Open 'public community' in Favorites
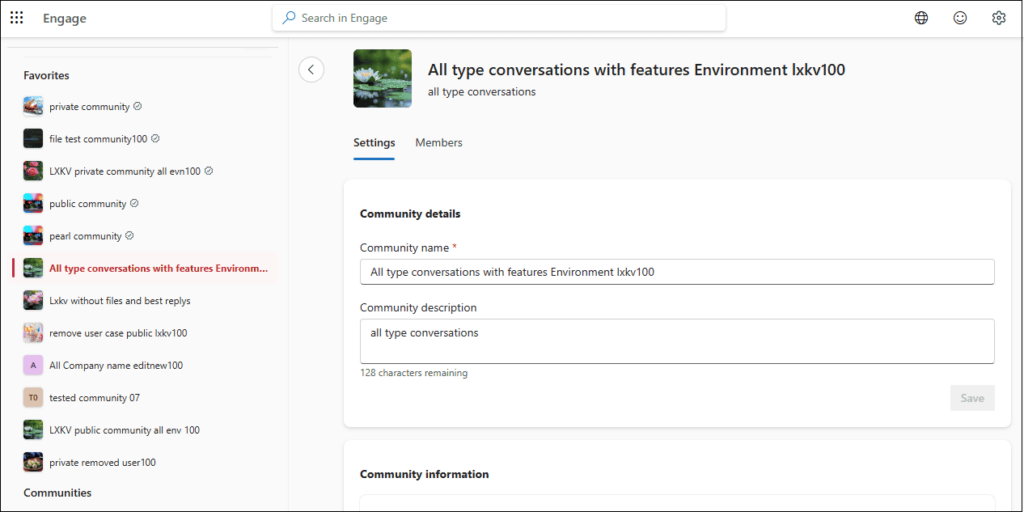 coord(88,203)
